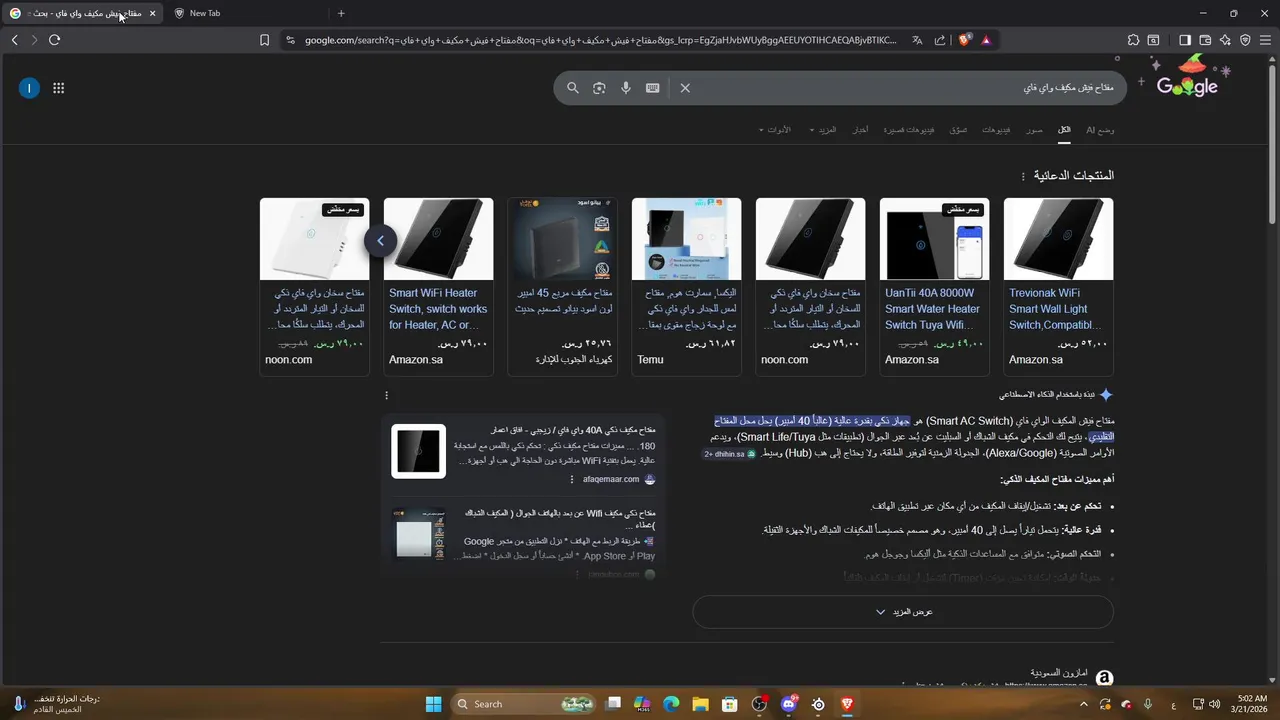Open the three-dot menu above the source cards

click(x=386, y=395)
